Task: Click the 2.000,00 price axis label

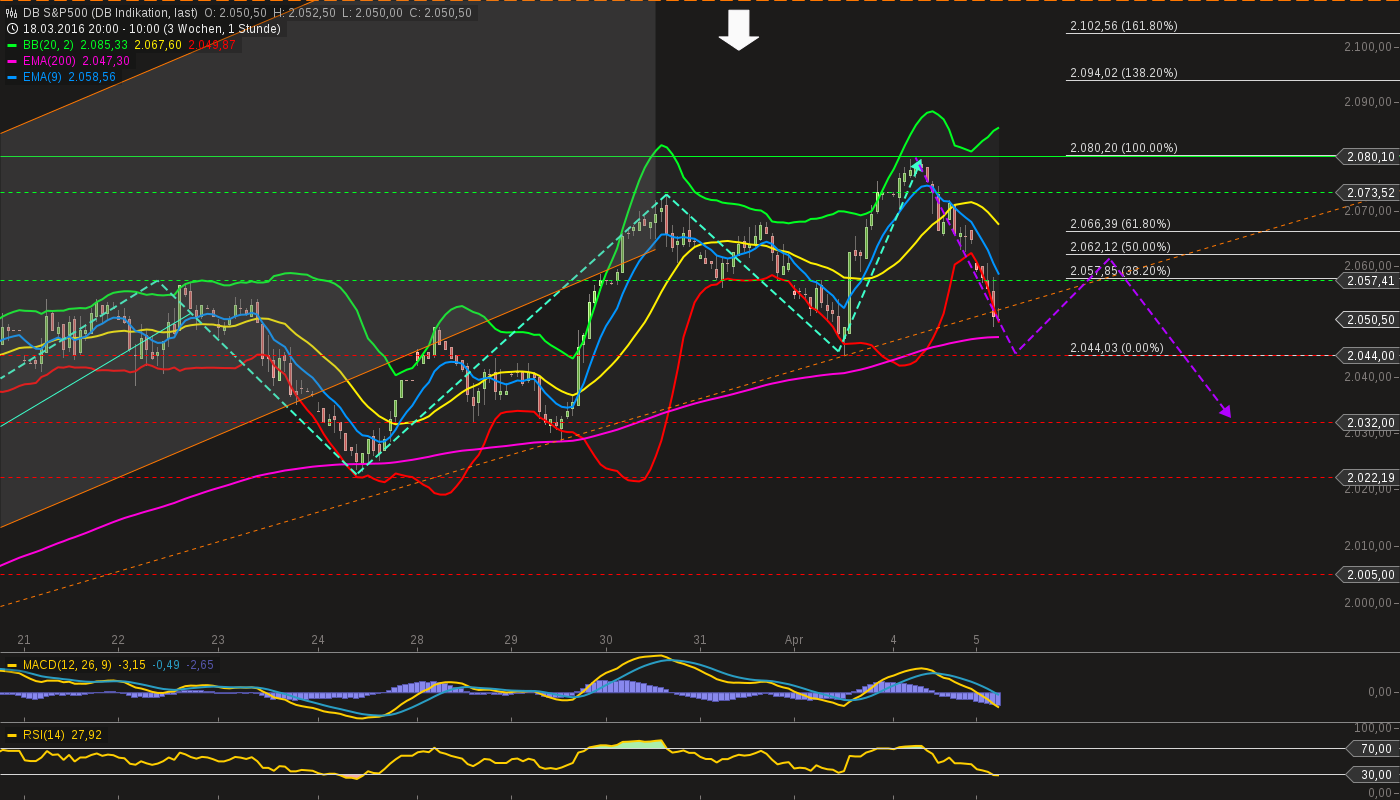Action: [1368, 602]
